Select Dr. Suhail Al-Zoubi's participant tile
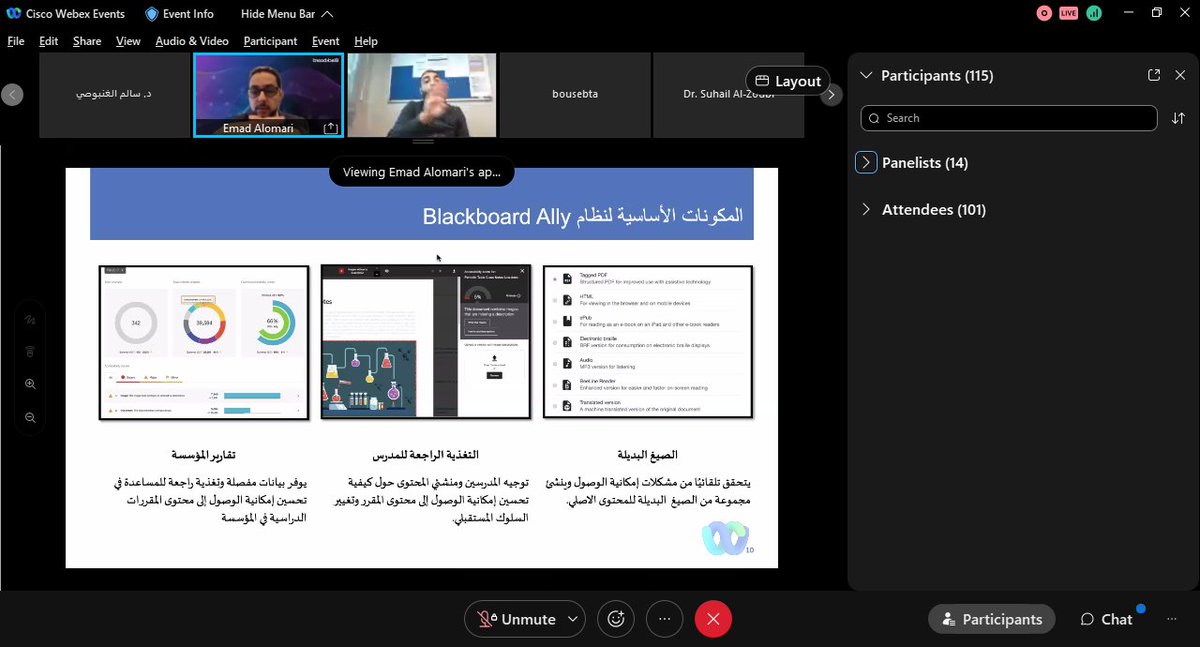1200x647 pixels. (x=728, y=95)
